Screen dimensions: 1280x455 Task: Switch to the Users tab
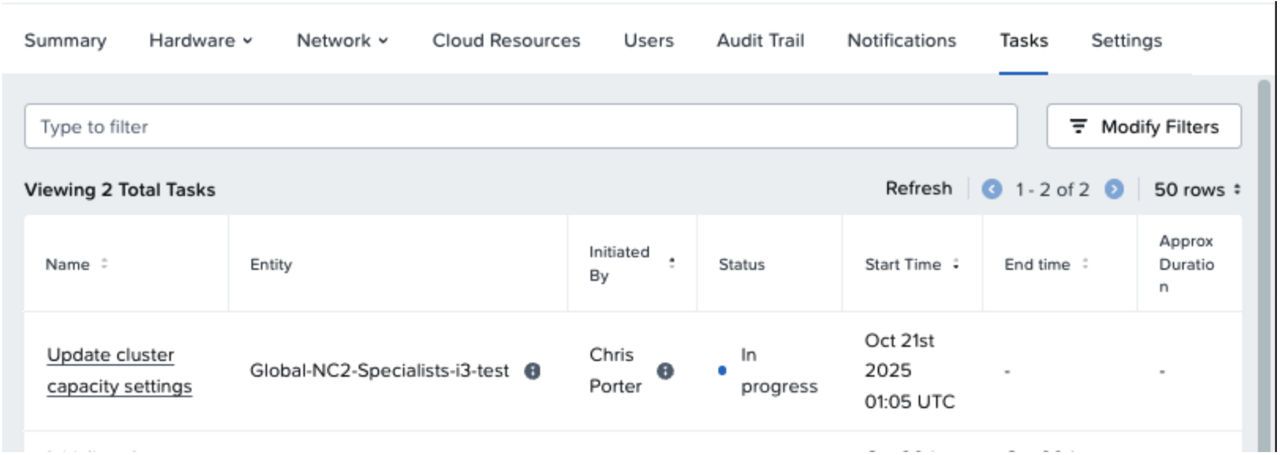click(x=649, y=41)
